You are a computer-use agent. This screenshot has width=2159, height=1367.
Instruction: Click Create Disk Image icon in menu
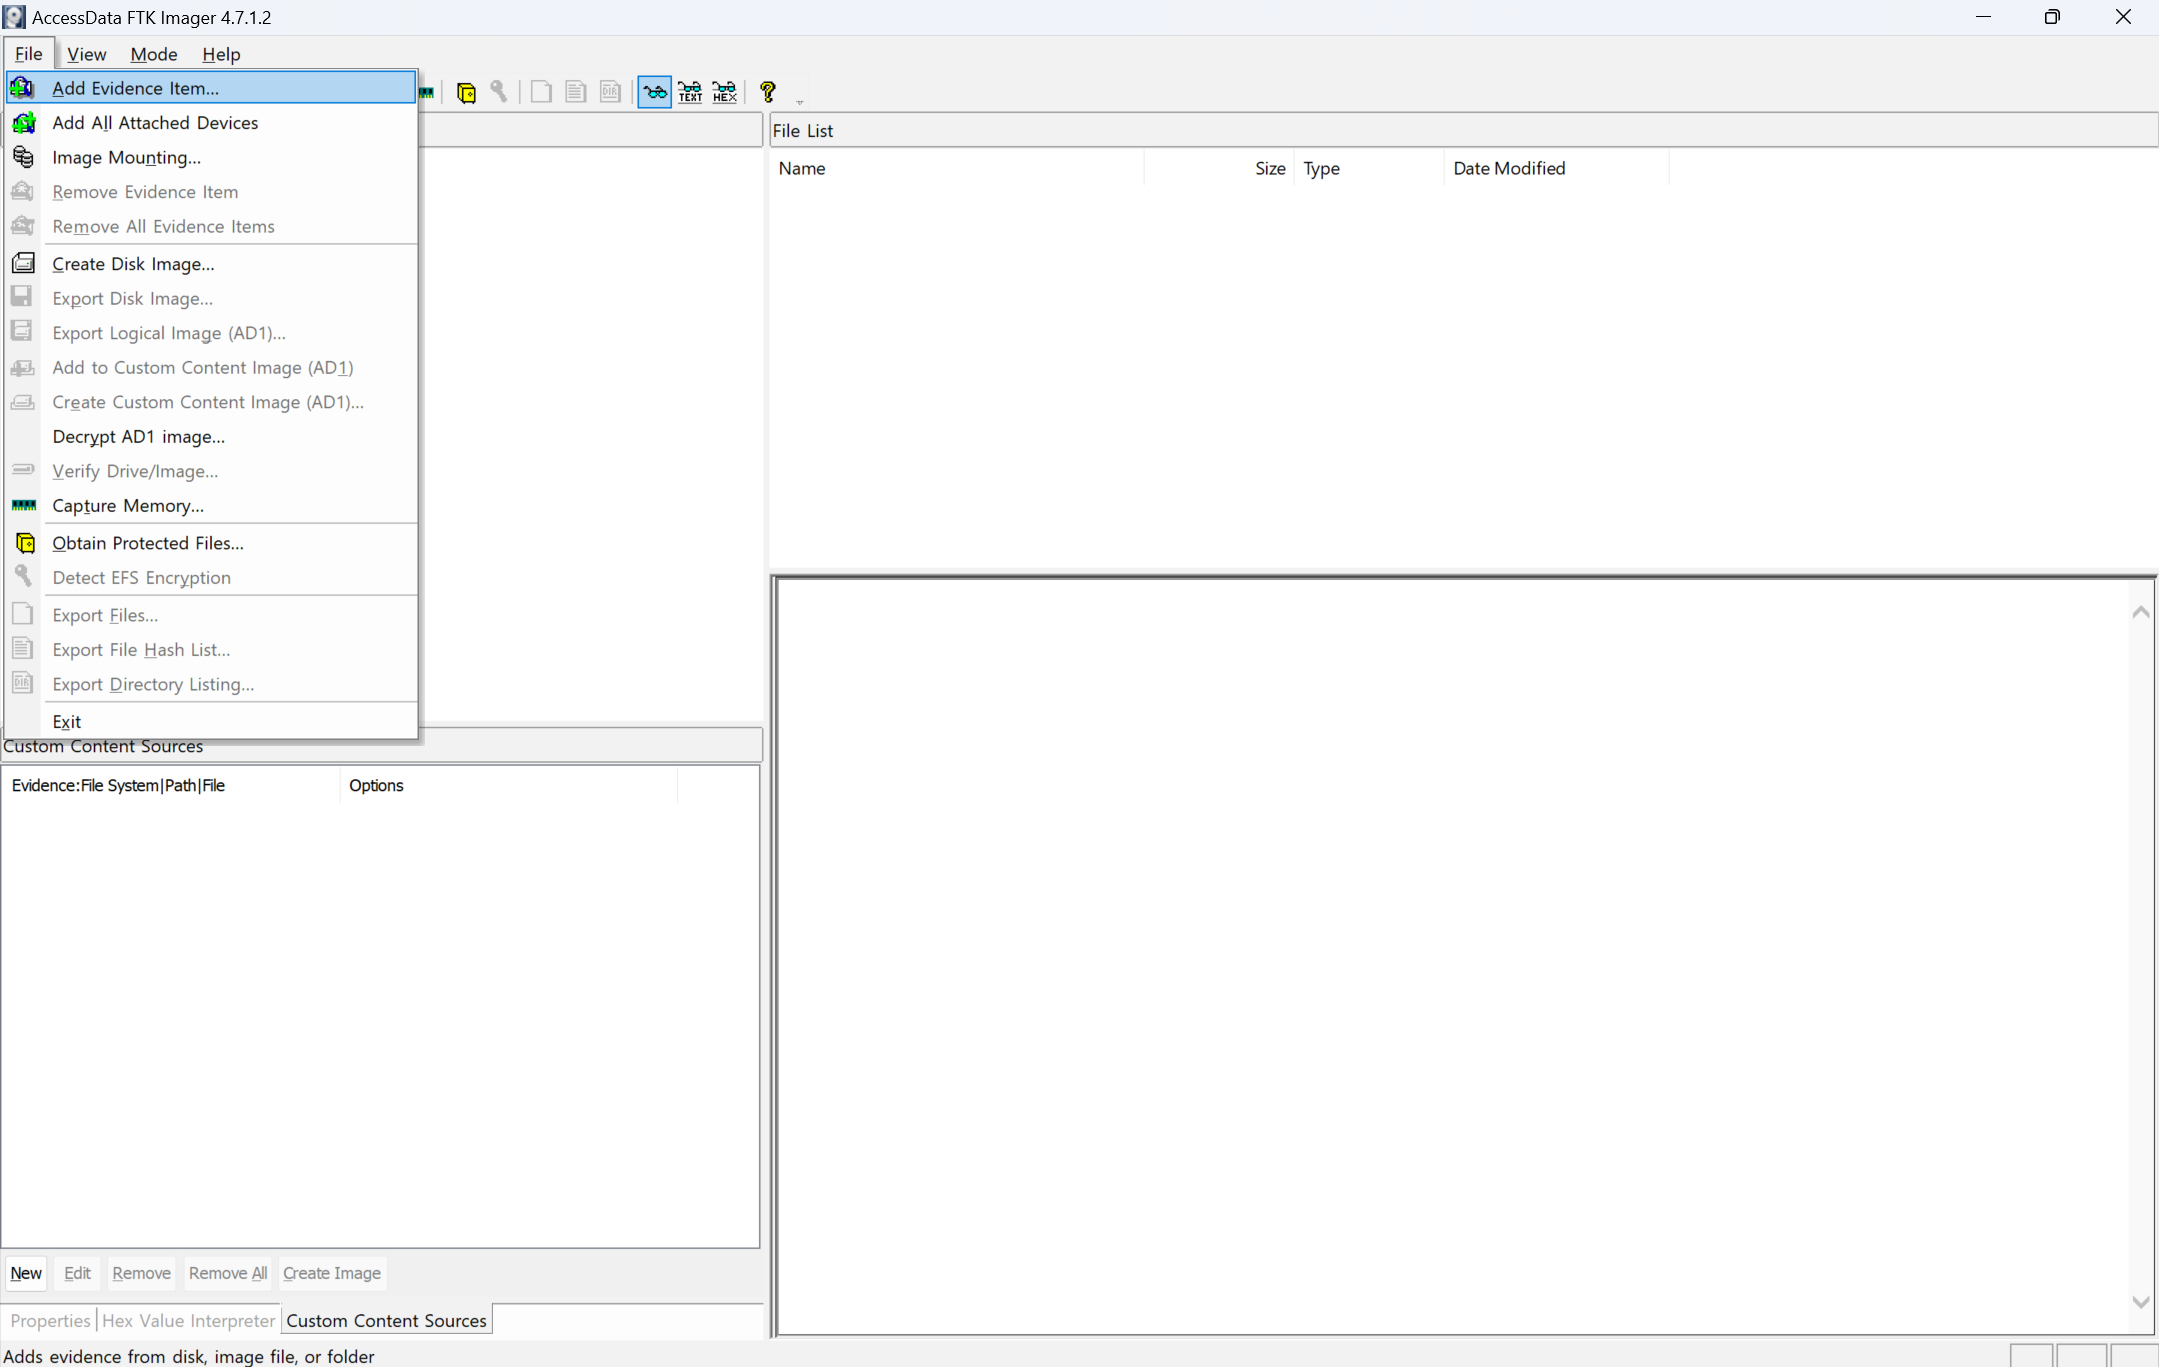23,263
